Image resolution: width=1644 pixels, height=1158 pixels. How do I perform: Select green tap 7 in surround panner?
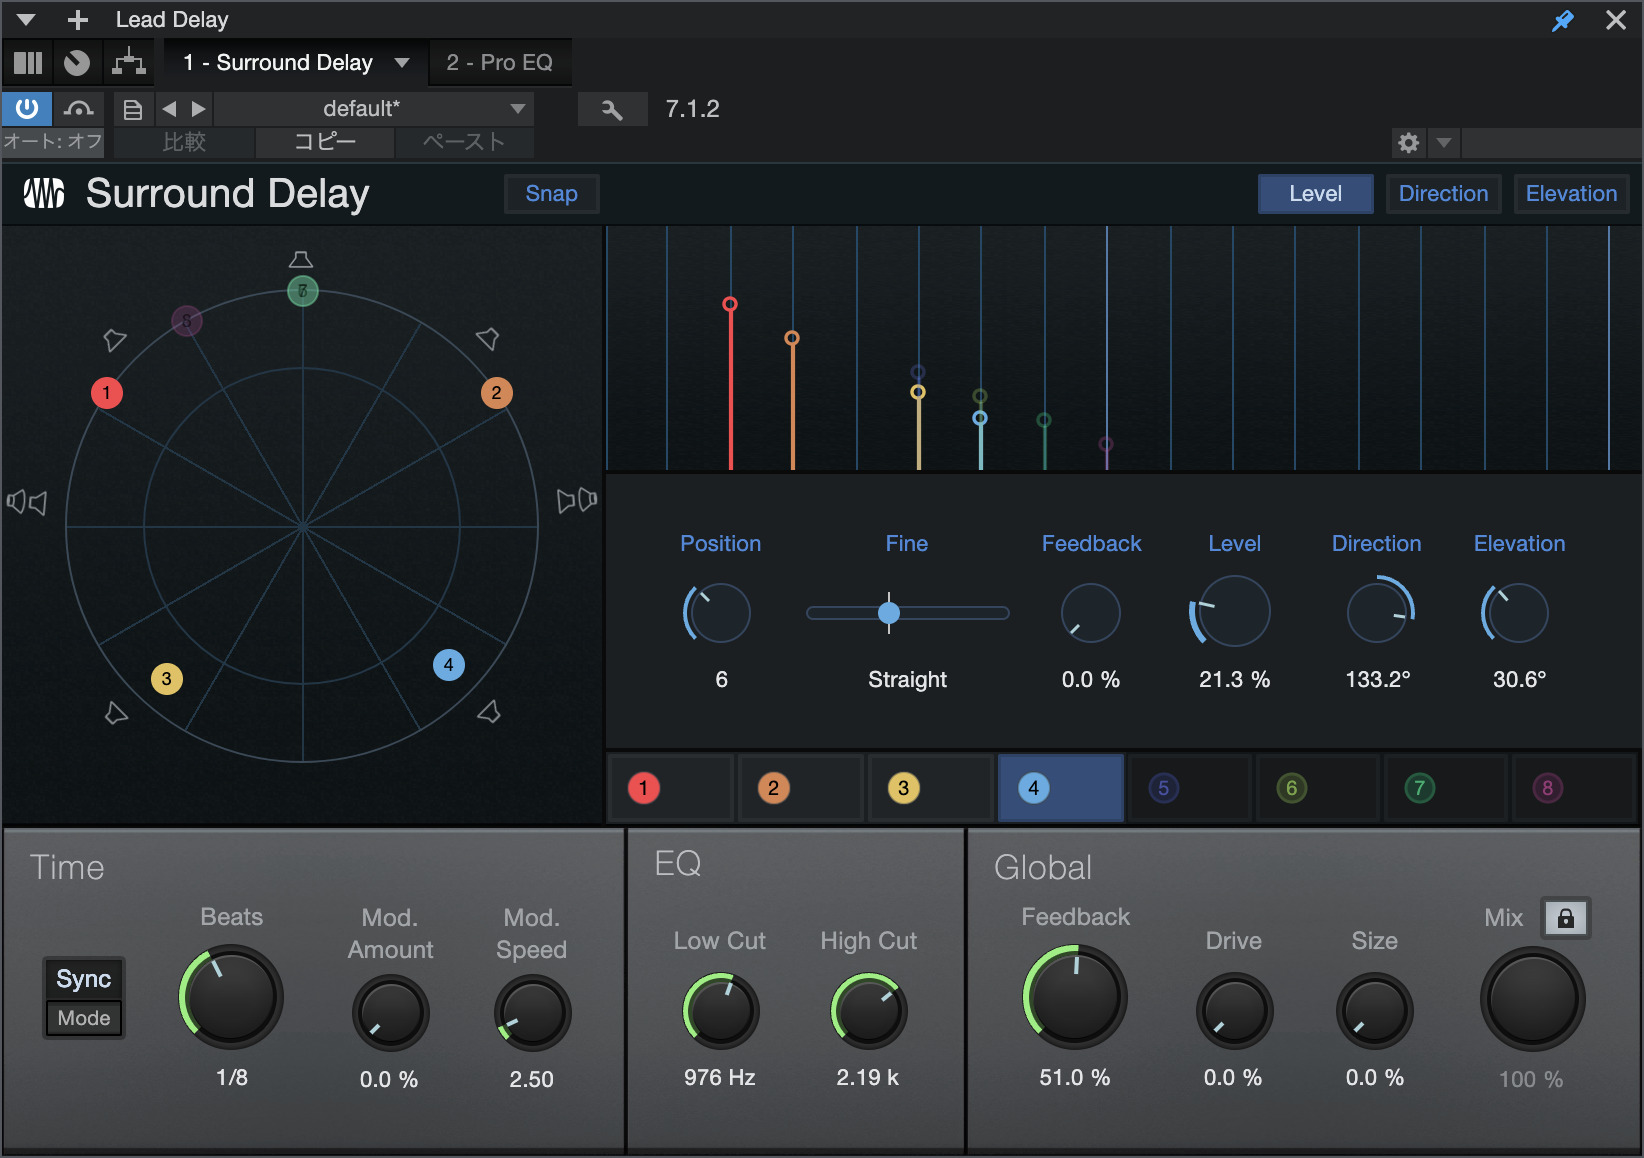coord(303,291)
